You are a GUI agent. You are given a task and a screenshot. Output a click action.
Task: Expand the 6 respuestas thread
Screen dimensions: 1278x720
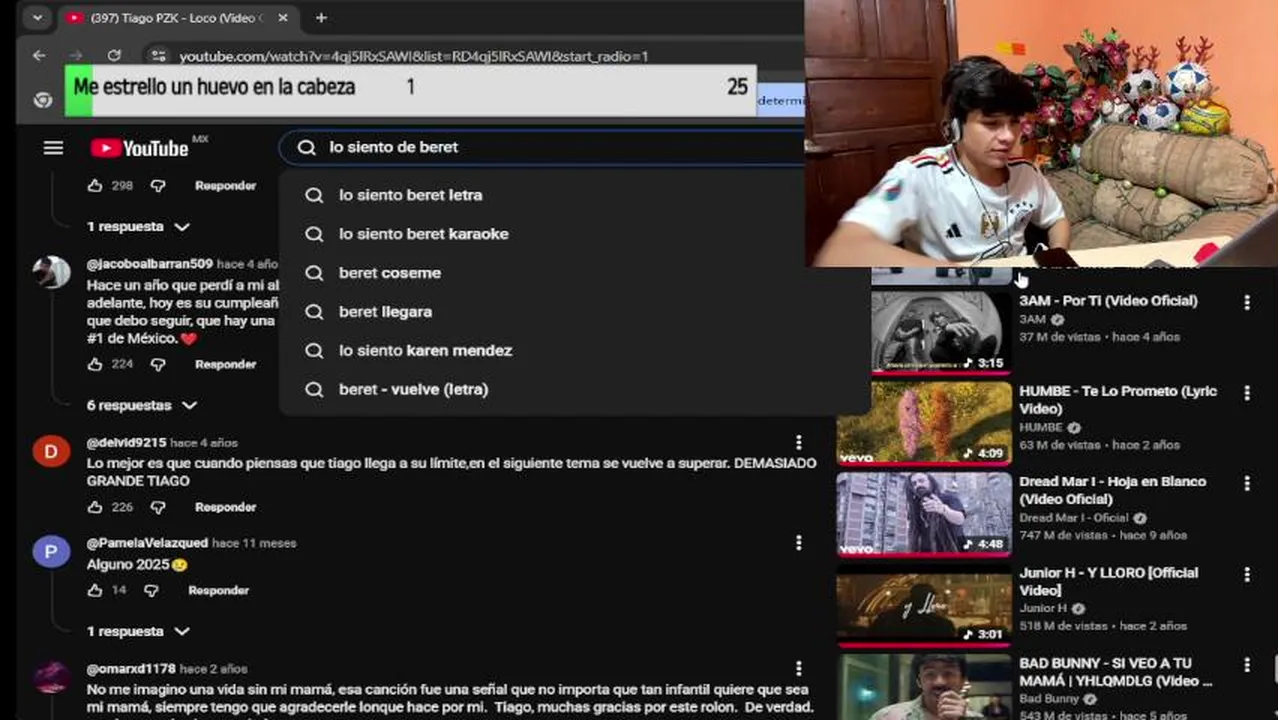click(142, 406)
